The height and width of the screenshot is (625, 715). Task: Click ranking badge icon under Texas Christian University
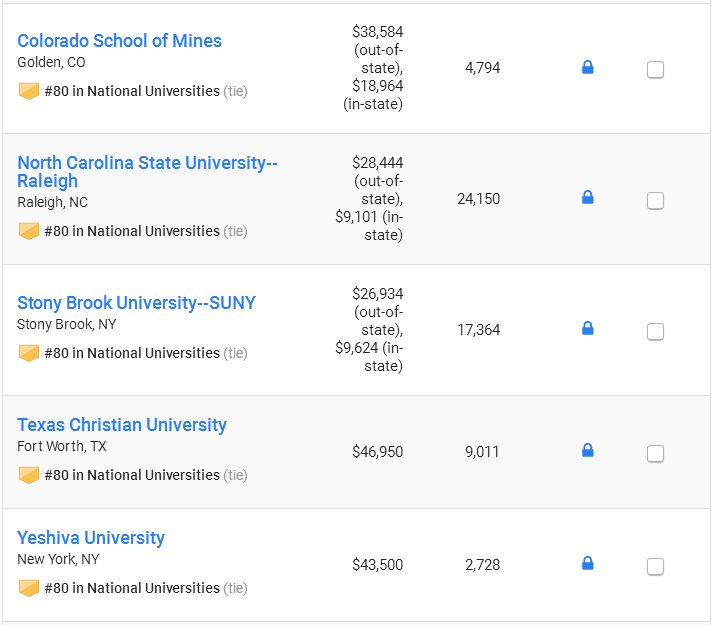29,475
